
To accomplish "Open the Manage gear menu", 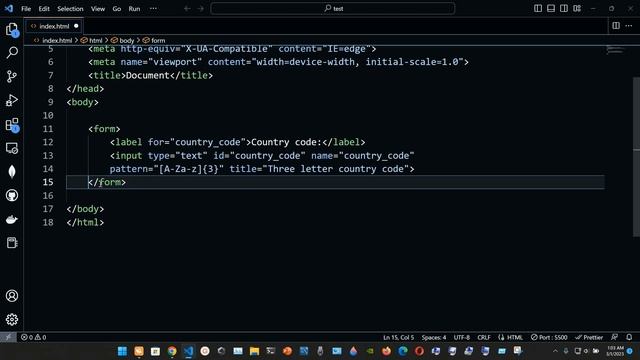I will [12, 319].
